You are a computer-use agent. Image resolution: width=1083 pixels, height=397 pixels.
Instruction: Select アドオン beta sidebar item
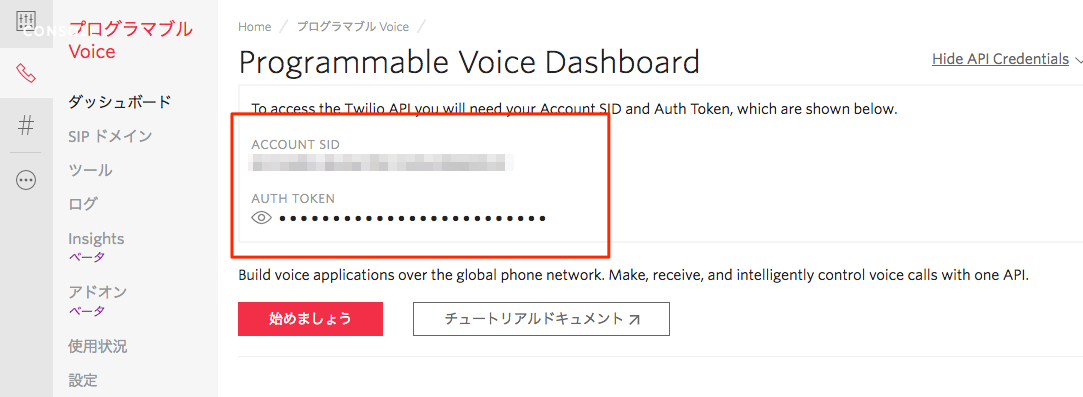pyautogui.click(x=97, y=300)
